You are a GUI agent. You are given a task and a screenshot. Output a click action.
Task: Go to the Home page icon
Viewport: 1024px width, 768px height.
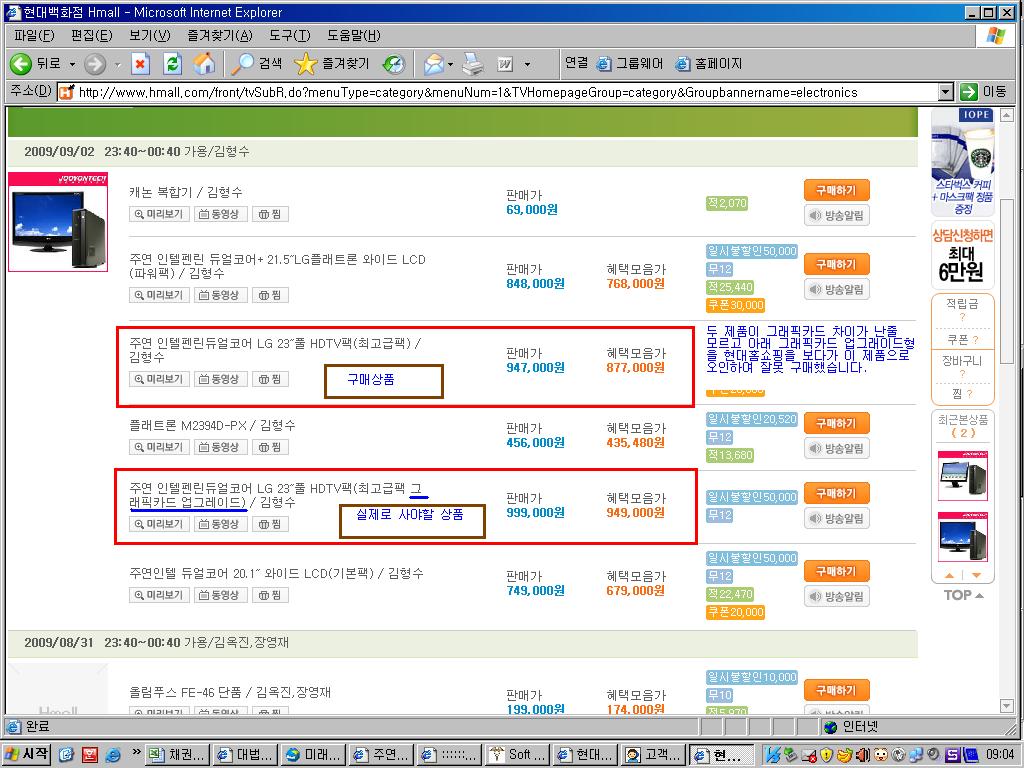(x=204, y=63)
